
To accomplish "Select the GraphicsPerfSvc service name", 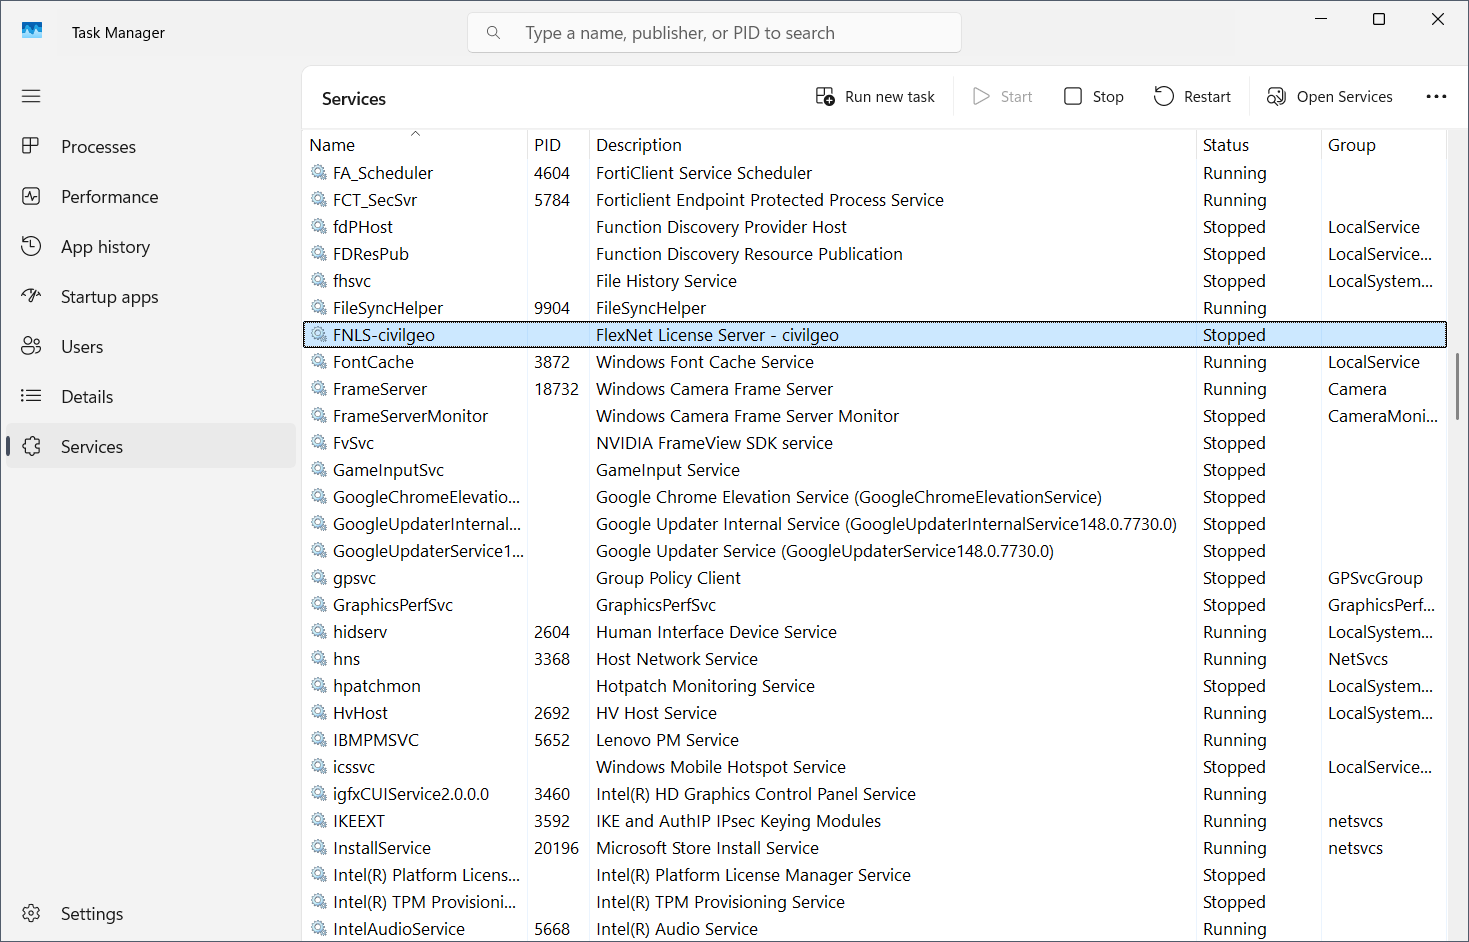I will point(393,605).
